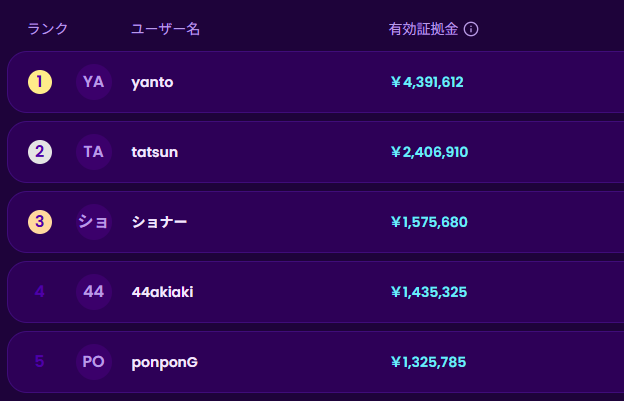Screen dimensions: 624x401
Task: Select username ショナー
Action: point(159,222)
